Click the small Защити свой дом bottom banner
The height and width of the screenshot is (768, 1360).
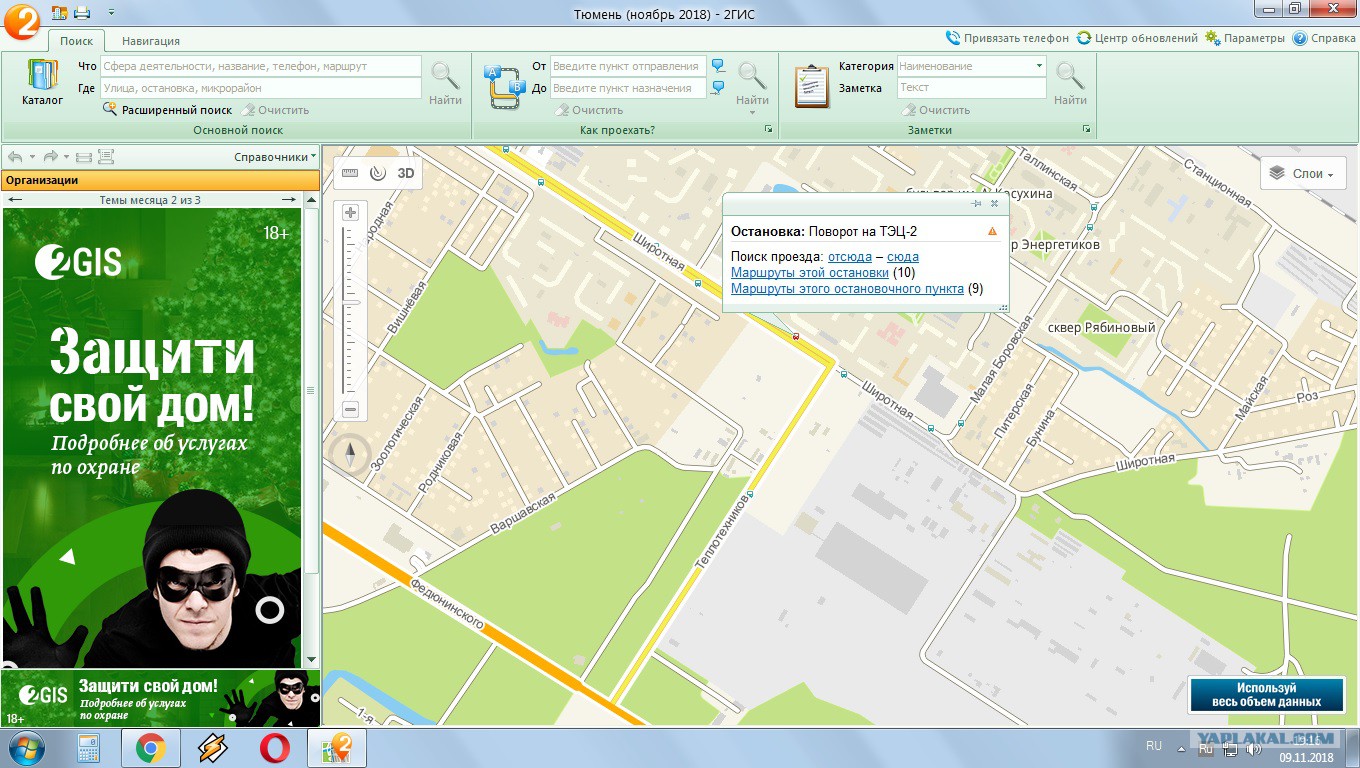click(x=160, y=697)
